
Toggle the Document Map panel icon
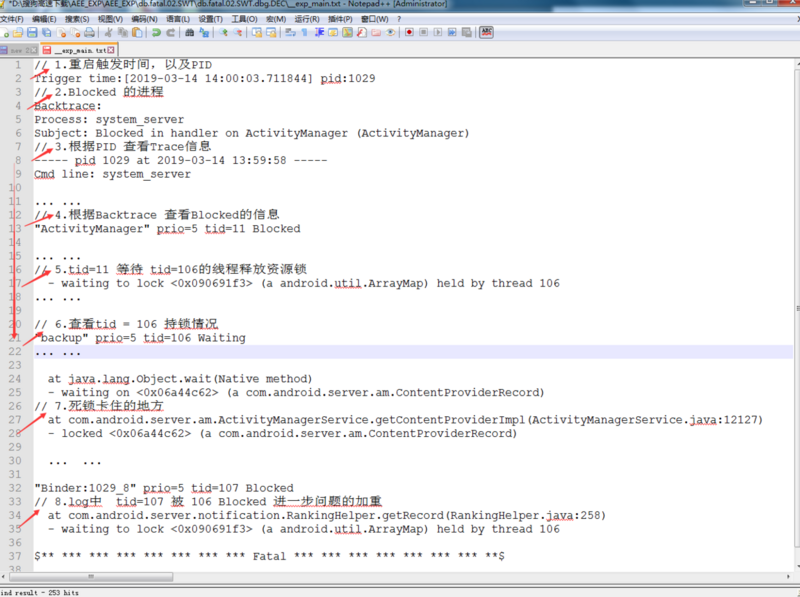tap(347, 33)
